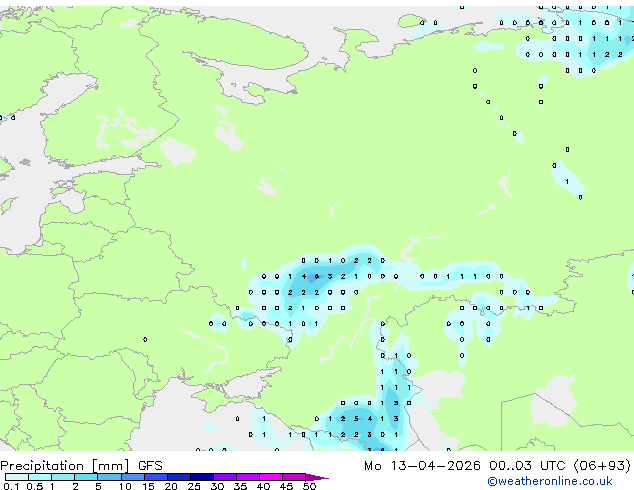
Task: Pick the 35–40 mm legend swatch
Action: pos(248,477)
